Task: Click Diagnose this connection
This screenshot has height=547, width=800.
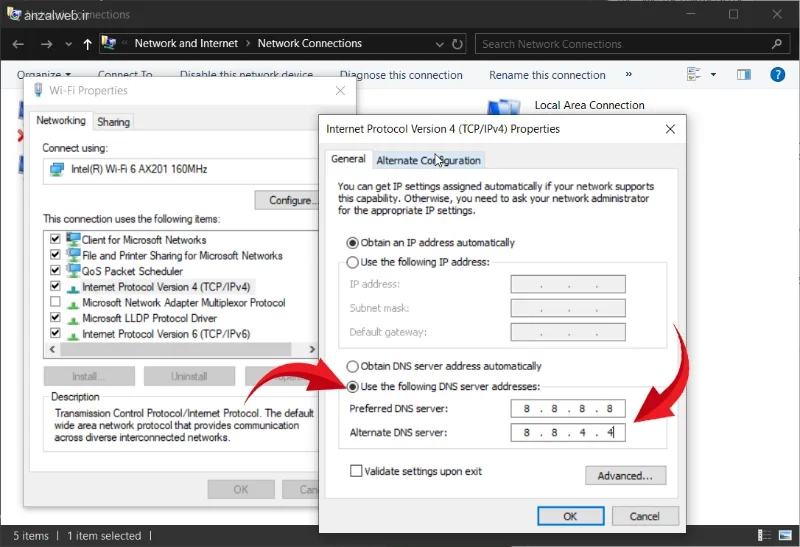Action: point(401,75)
